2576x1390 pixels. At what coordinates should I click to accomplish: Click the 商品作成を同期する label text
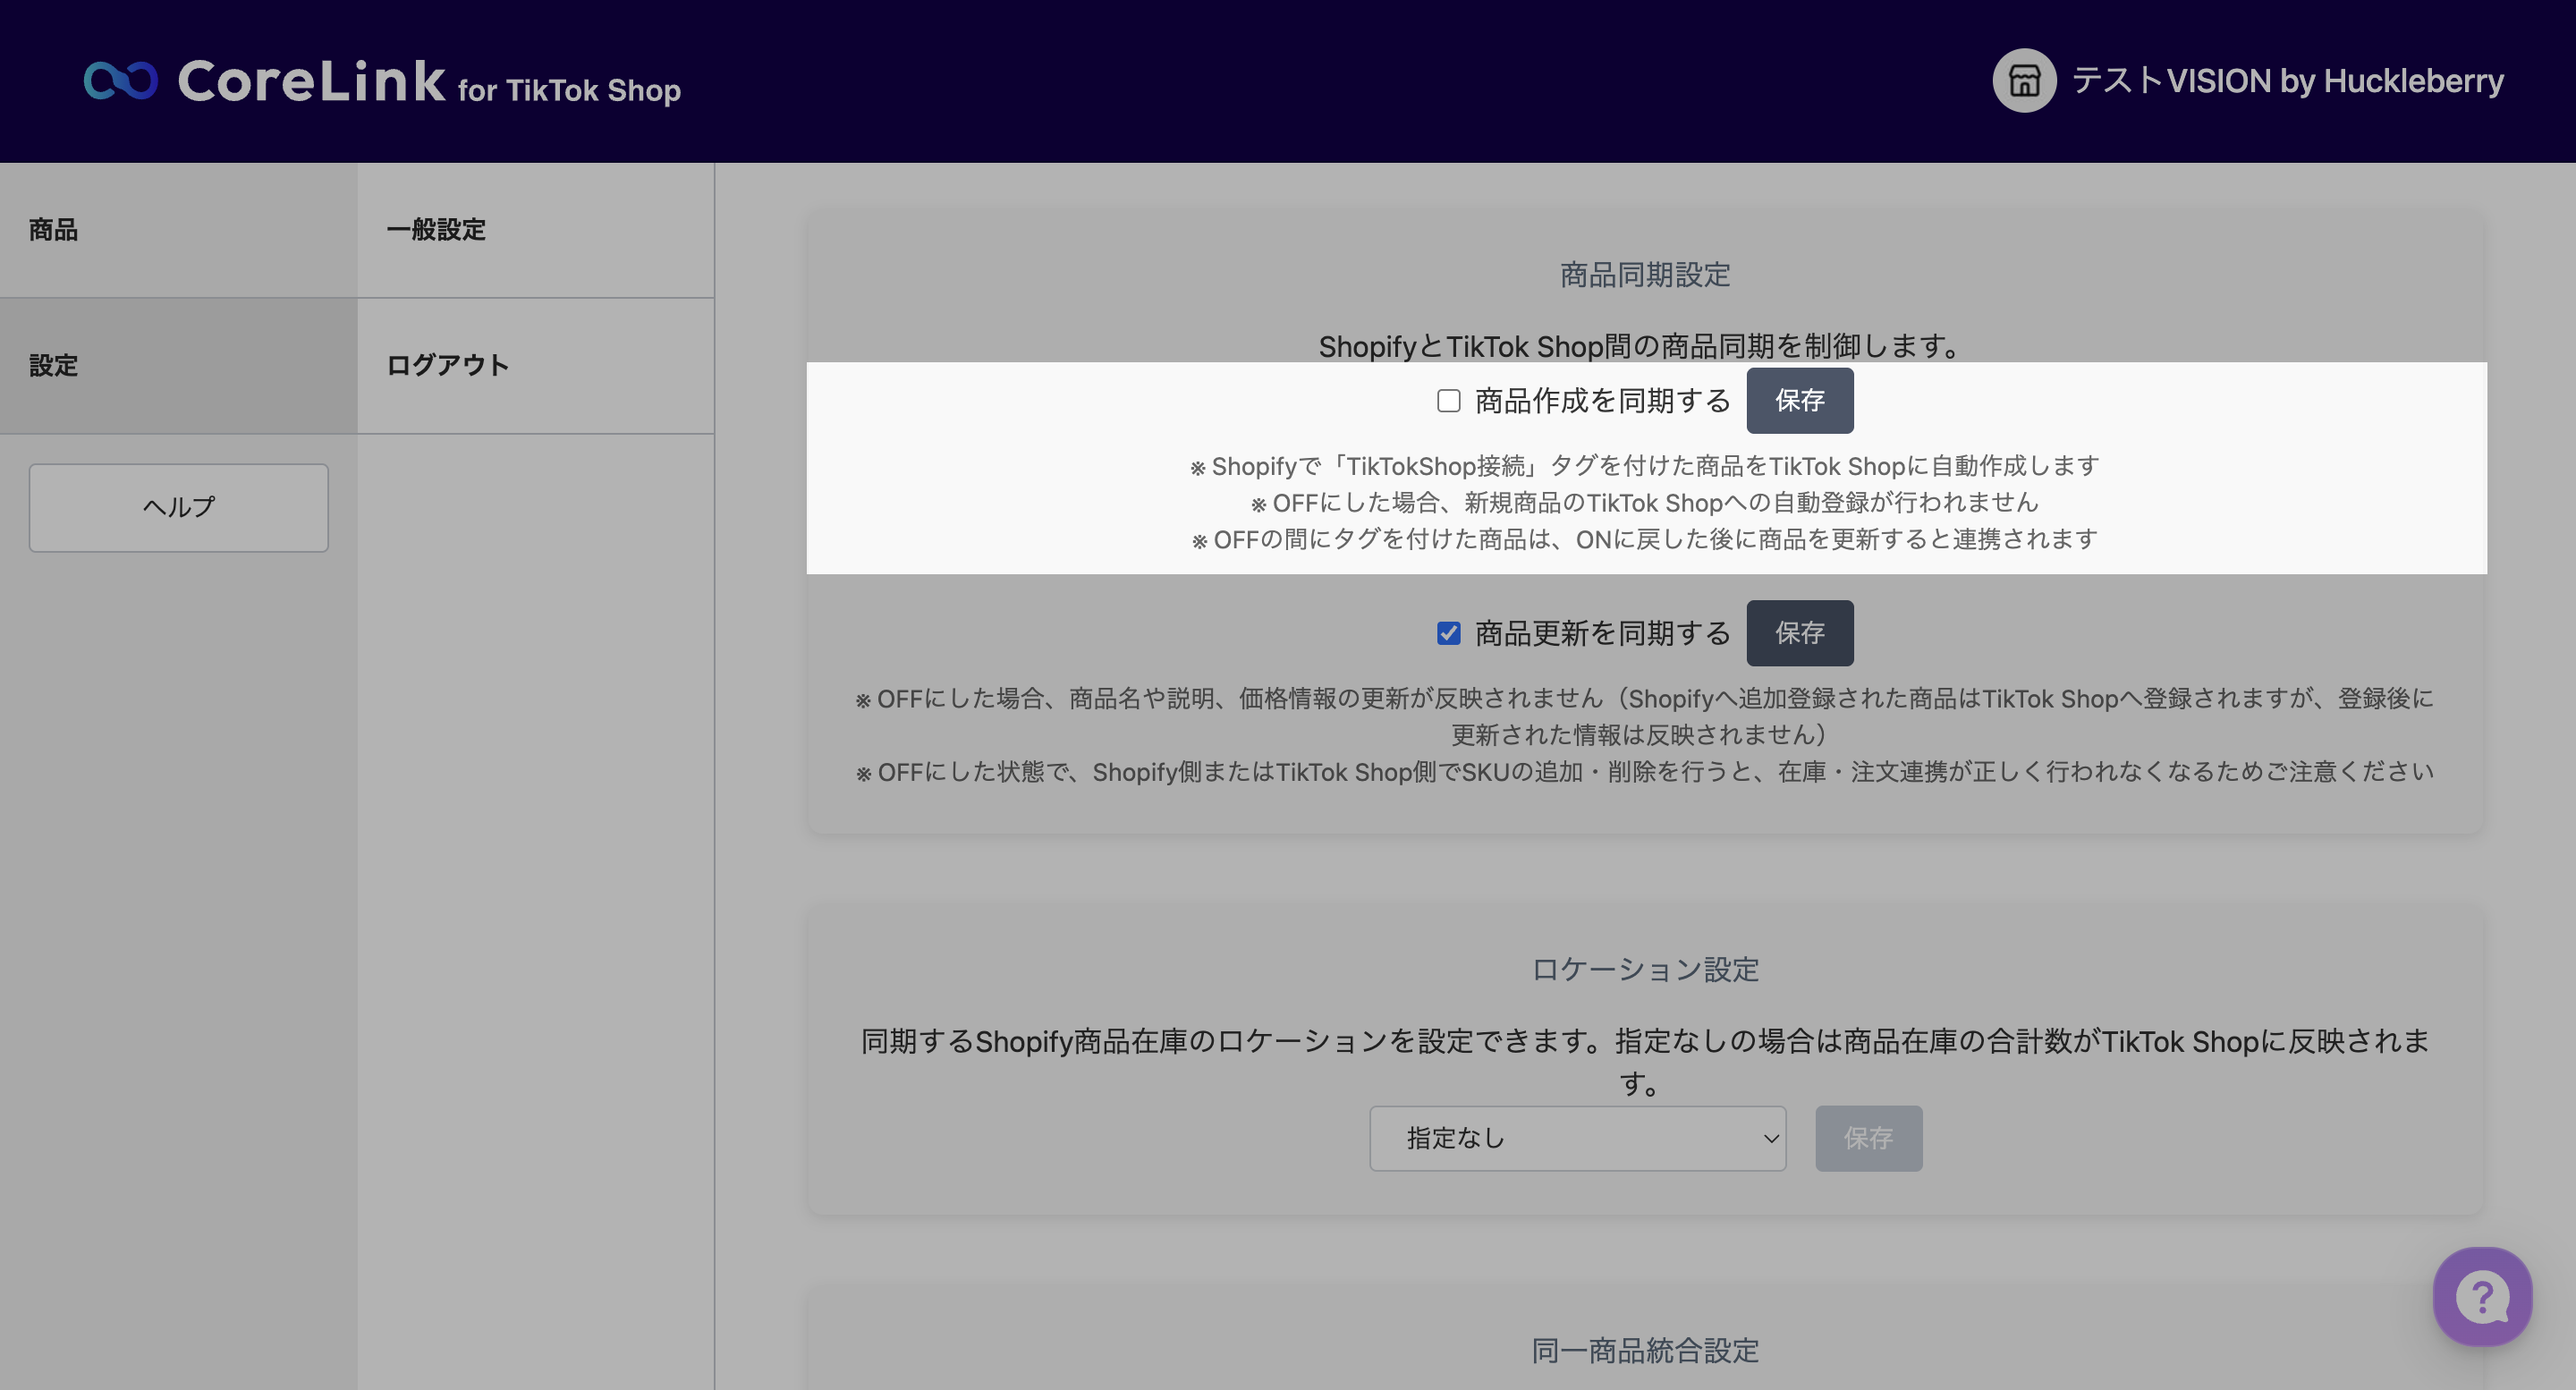pyautogui.click(x=1602, y=401)
